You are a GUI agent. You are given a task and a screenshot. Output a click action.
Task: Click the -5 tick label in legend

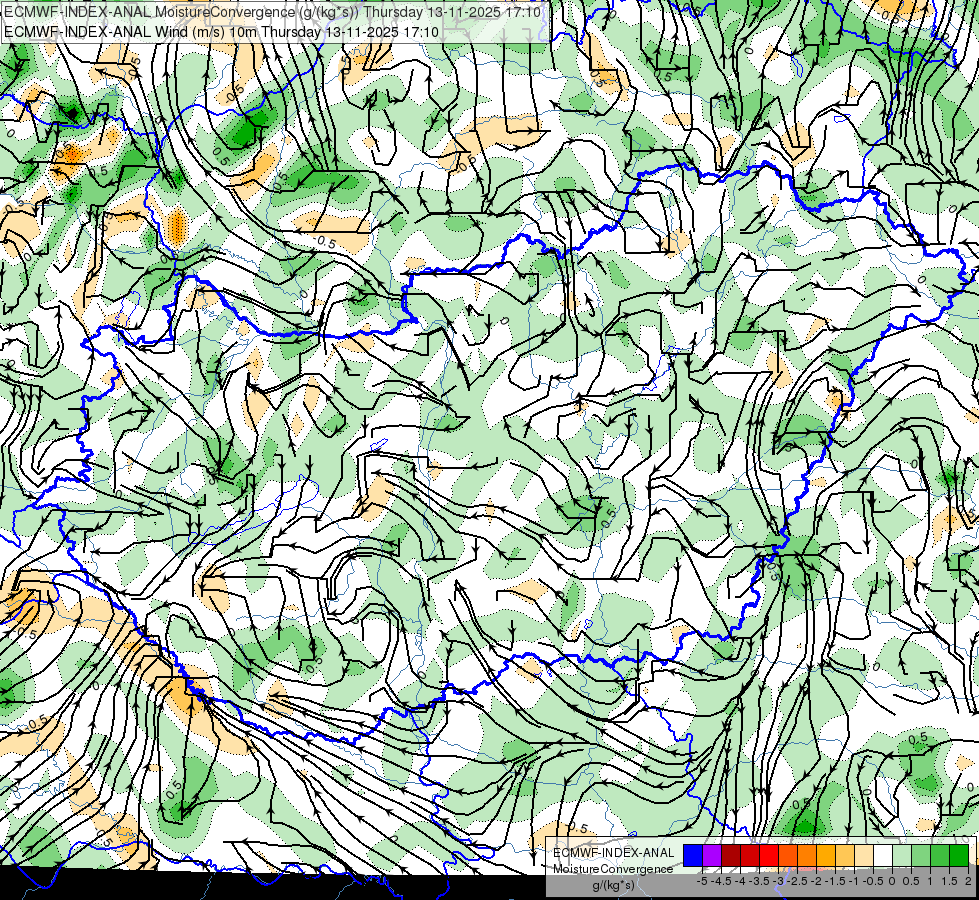coord(702,881)
